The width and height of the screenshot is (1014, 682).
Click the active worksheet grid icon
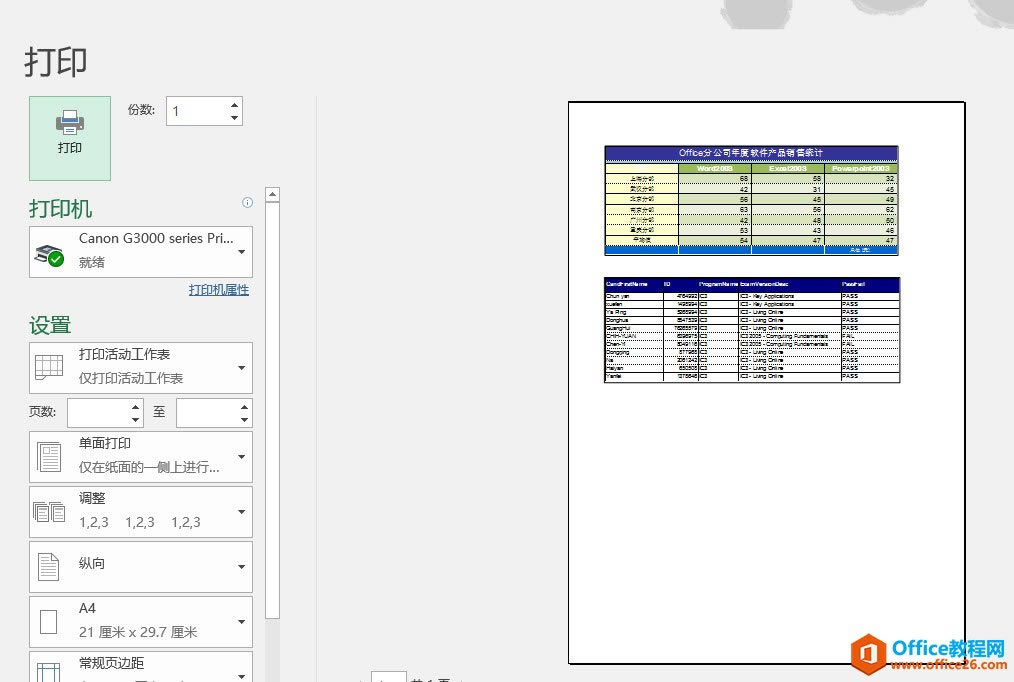click(x=49, y=367)
